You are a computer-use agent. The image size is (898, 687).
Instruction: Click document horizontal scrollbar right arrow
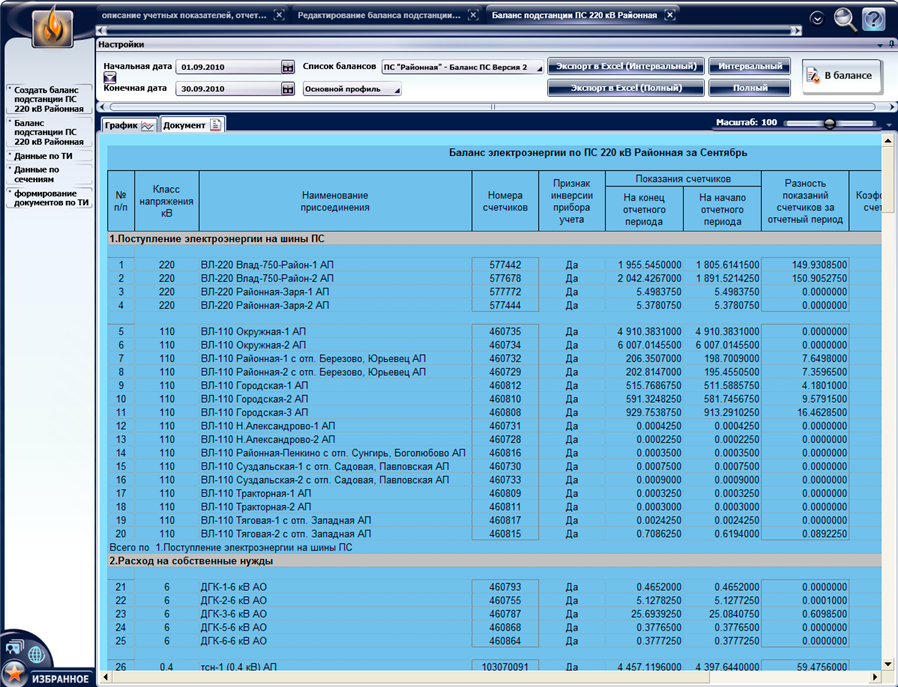pyautogui.click(x=876, y=677)
